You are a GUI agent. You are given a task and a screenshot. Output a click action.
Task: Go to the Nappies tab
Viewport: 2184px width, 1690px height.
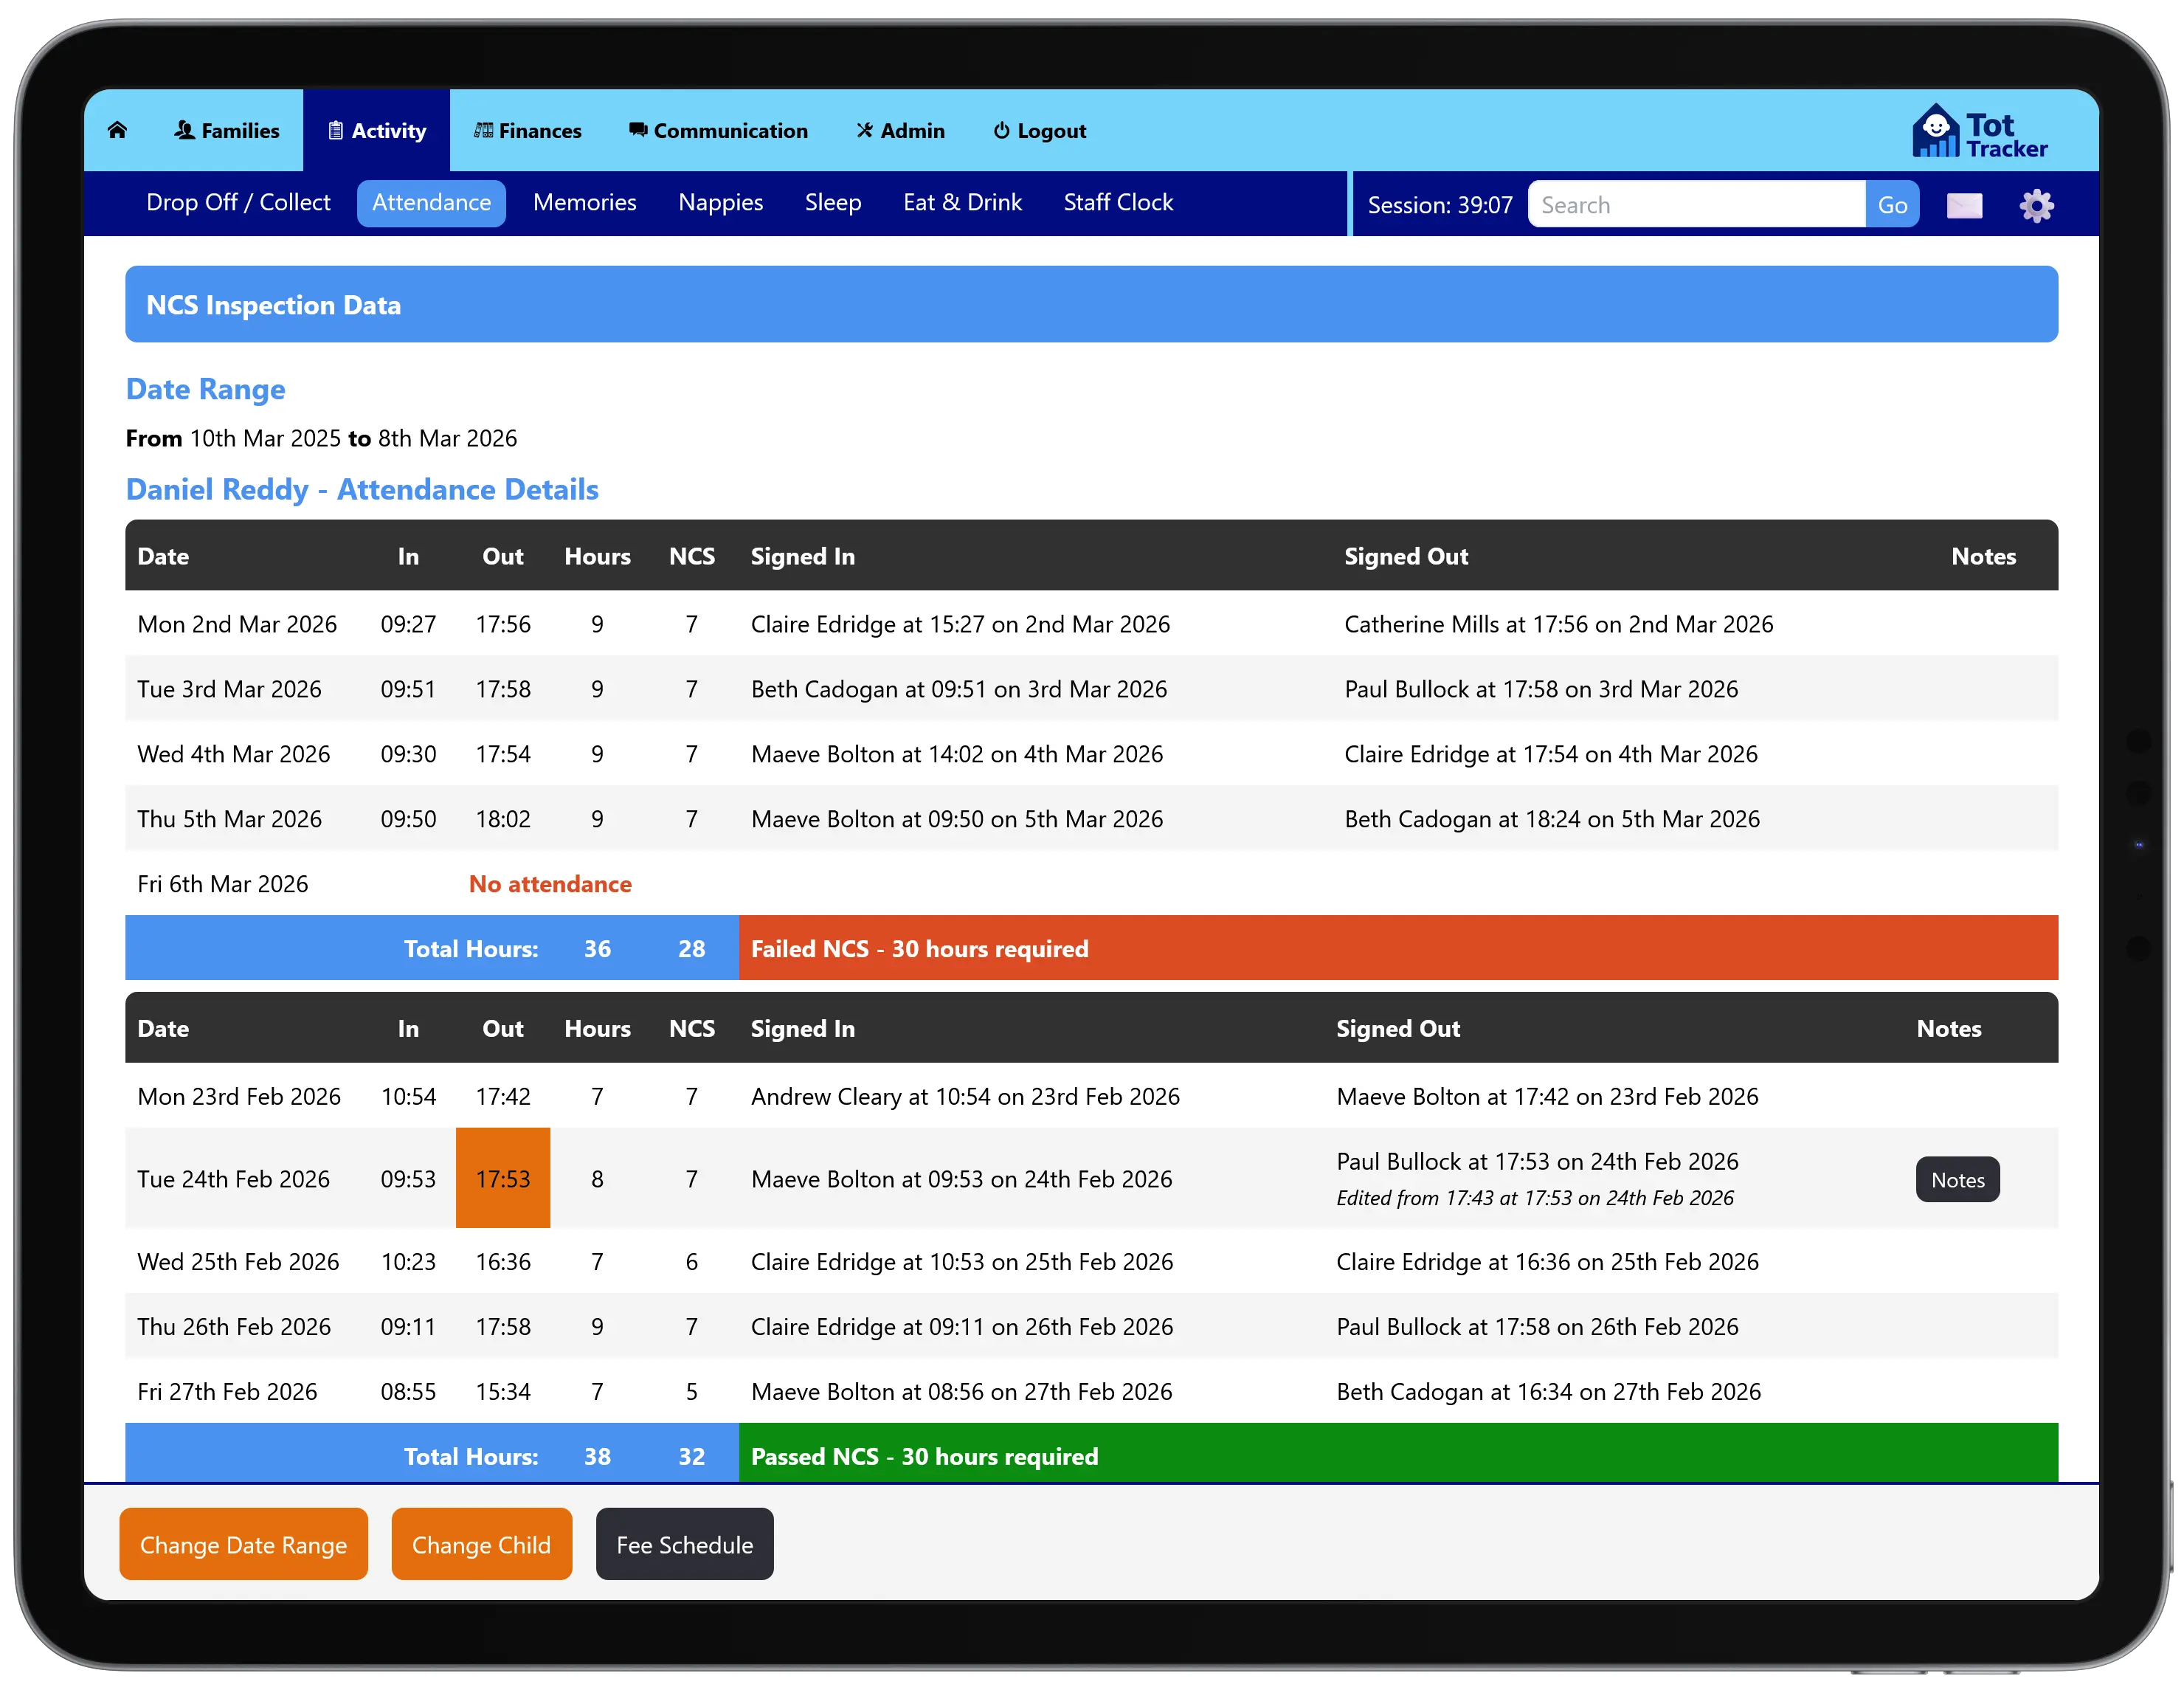(x=720, y=202)
